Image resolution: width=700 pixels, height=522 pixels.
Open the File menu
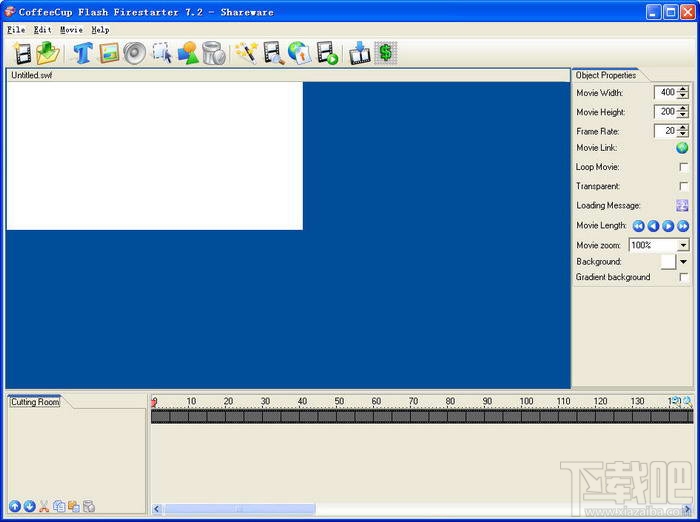pos(16,30)
